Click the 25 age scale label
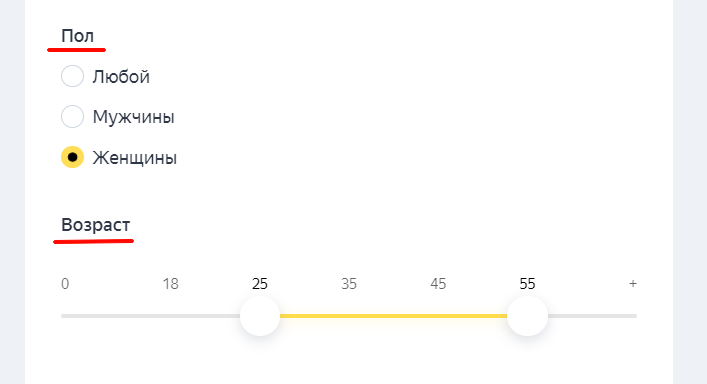Viewport: 707px width, 384px height. pos(260,284)
